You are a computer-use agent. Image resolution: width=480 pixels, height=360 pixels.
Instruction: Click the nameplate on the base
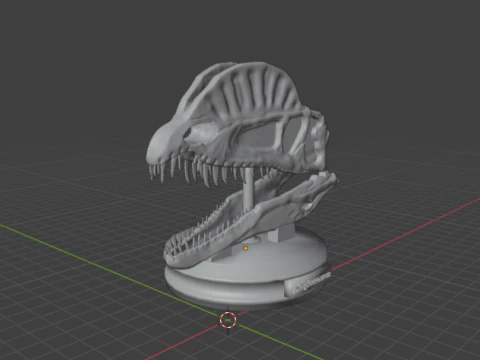click(x=307, y=284)
